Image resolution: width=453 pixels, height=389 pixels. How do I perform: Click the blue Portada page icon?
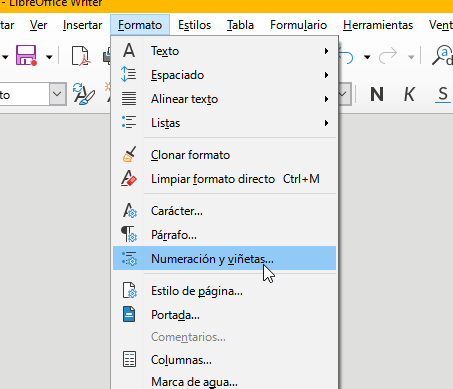129,314
